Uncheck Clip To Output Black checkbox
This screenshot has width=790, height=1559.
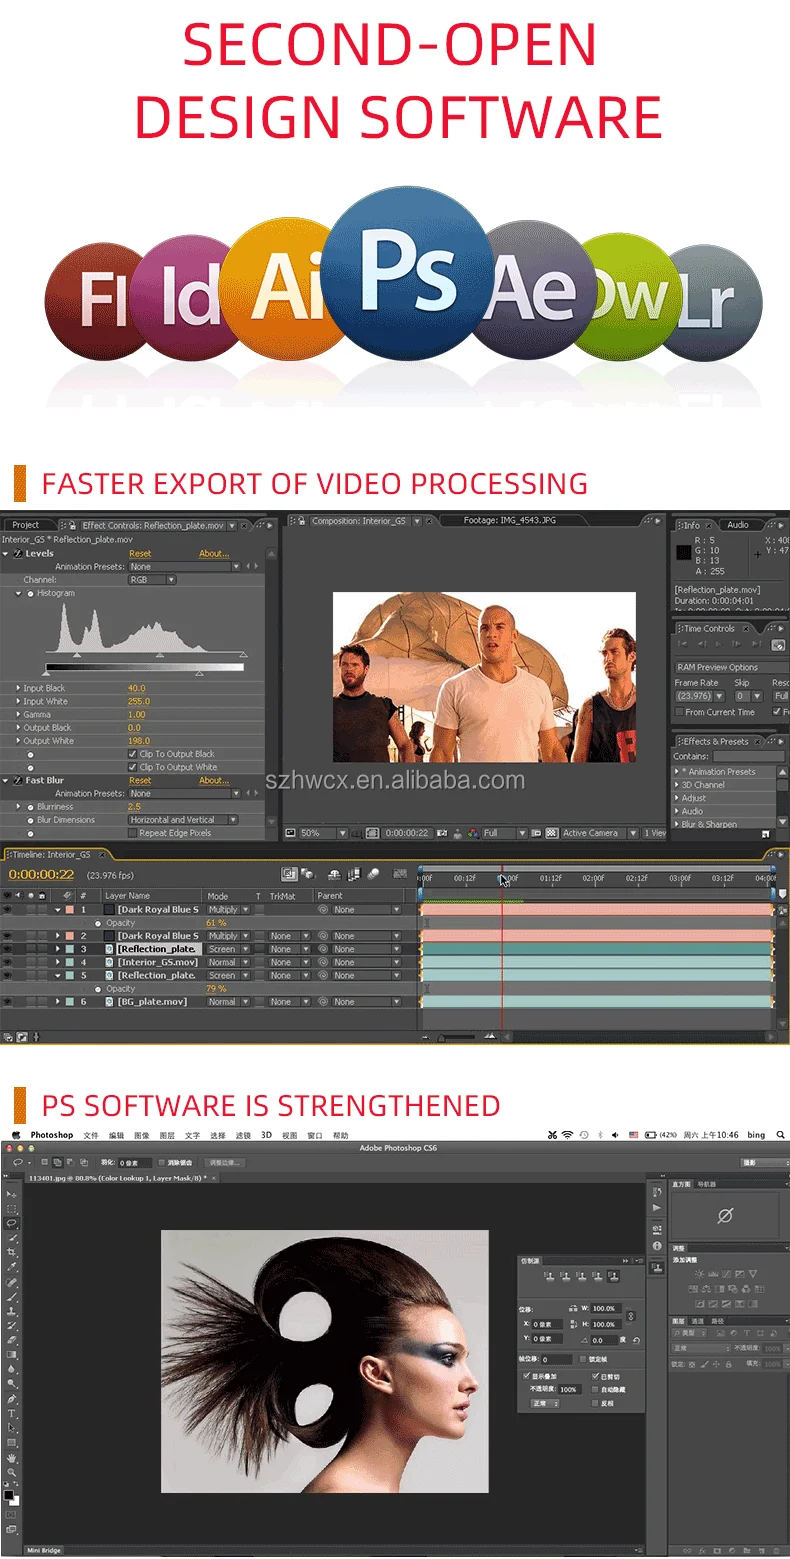pos(133,754)
